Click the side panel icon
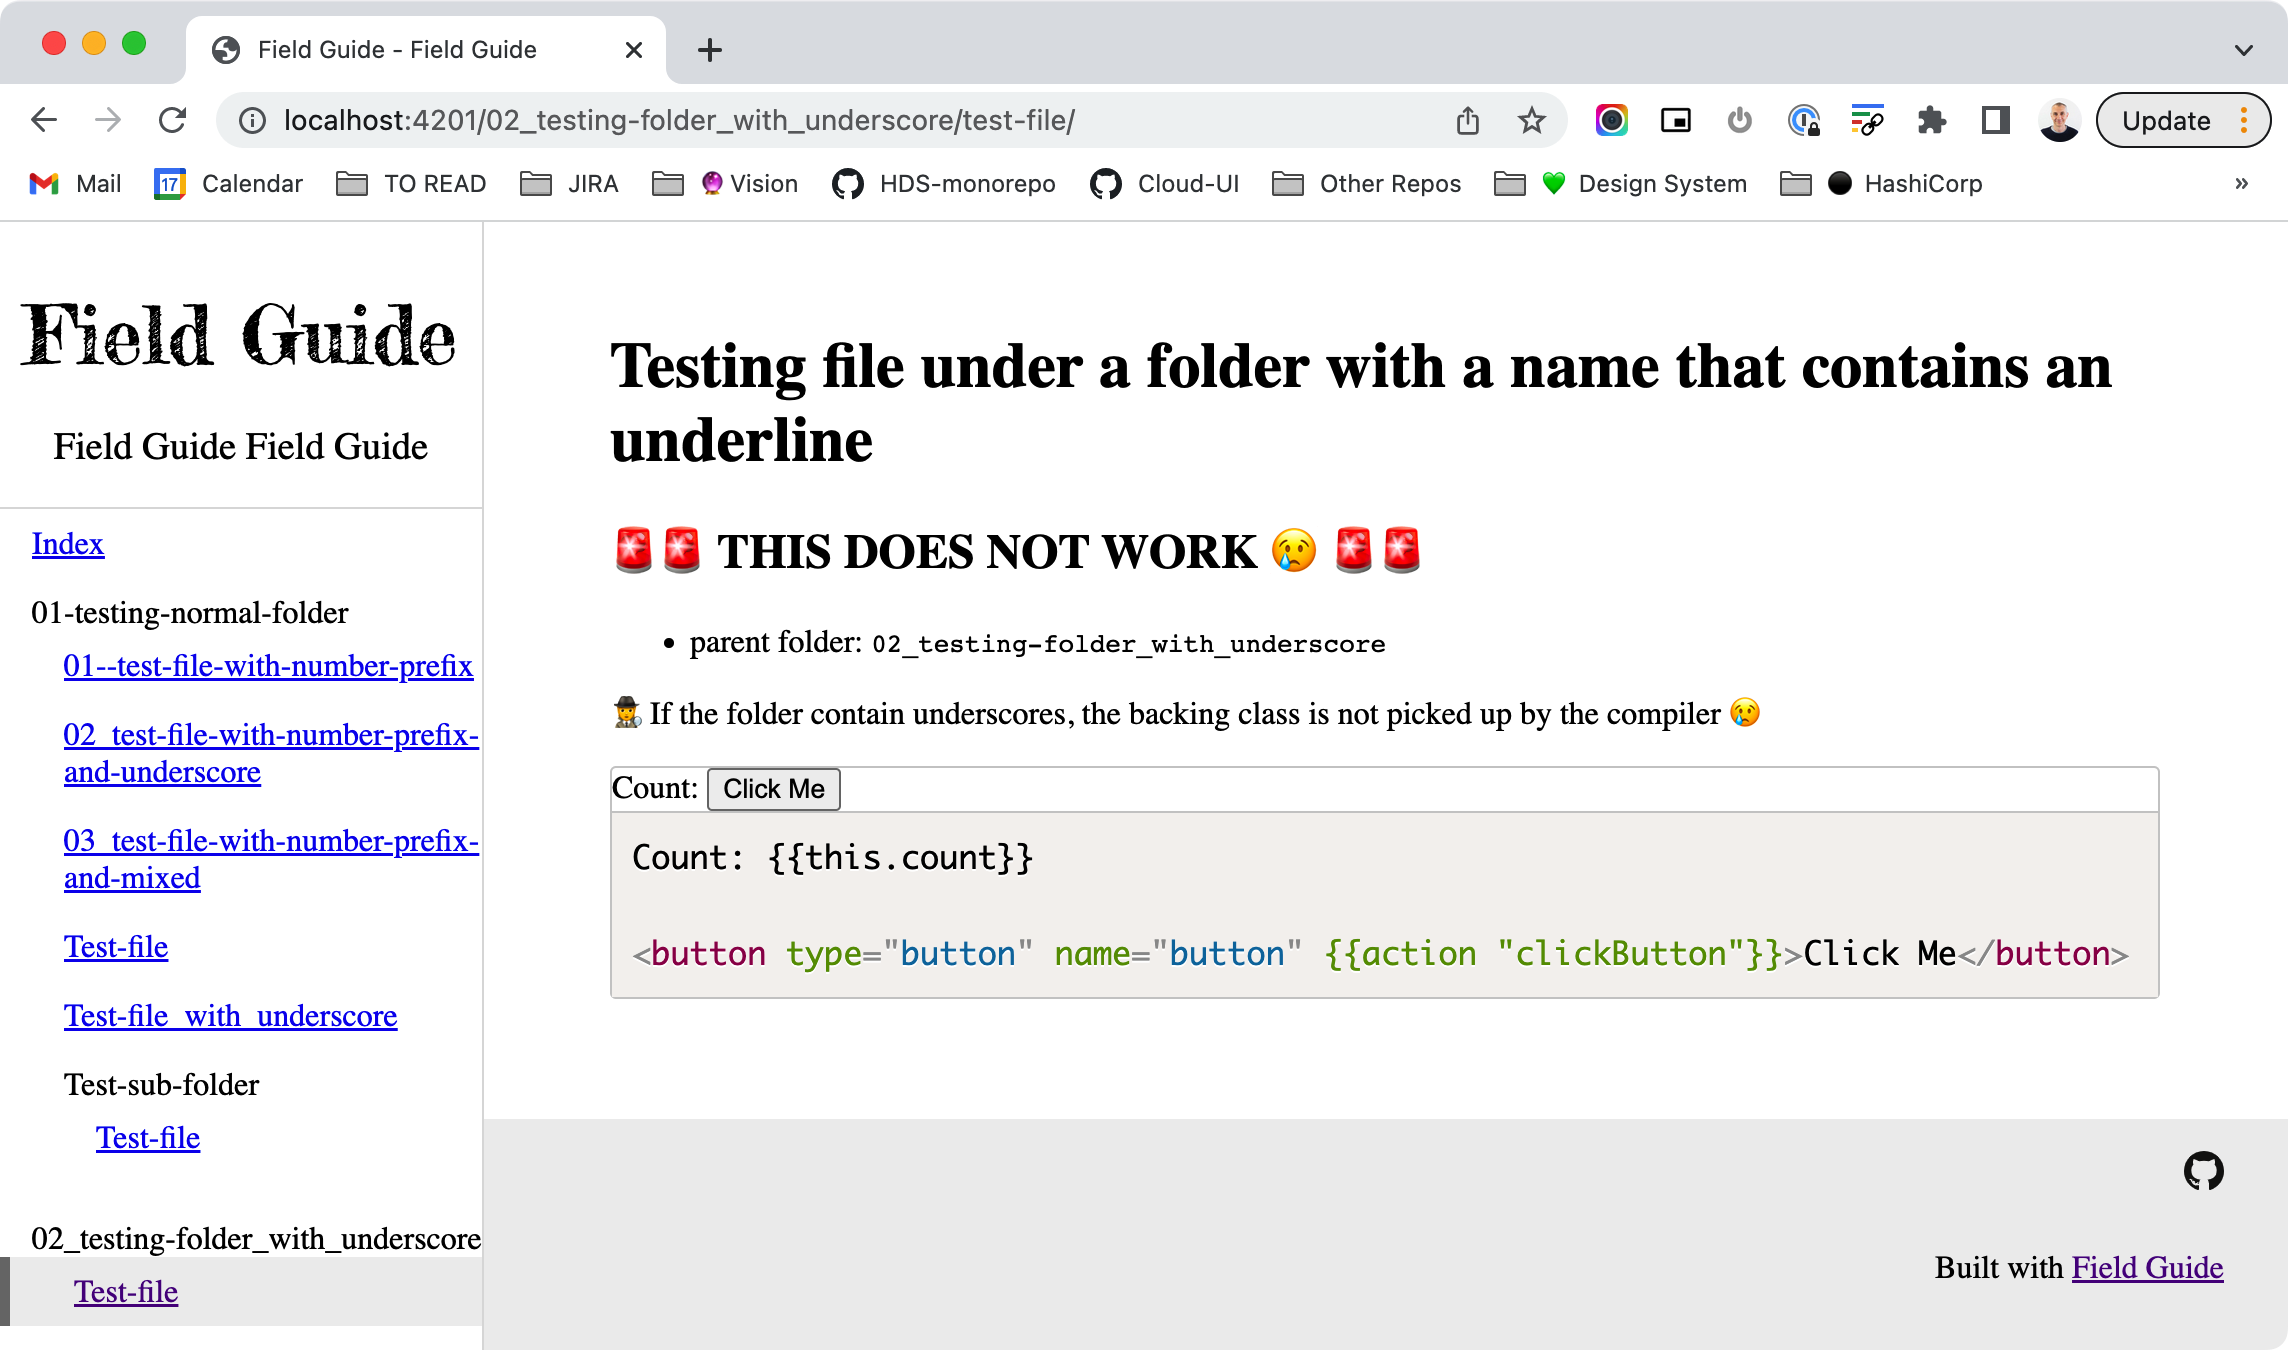Image resolution: width=2288 pixels, height=1350 pixels. [1995, 121]
